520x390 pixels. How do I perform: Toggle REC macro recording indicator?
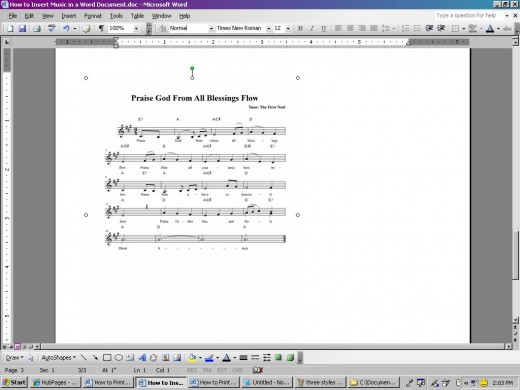point(192,370)
